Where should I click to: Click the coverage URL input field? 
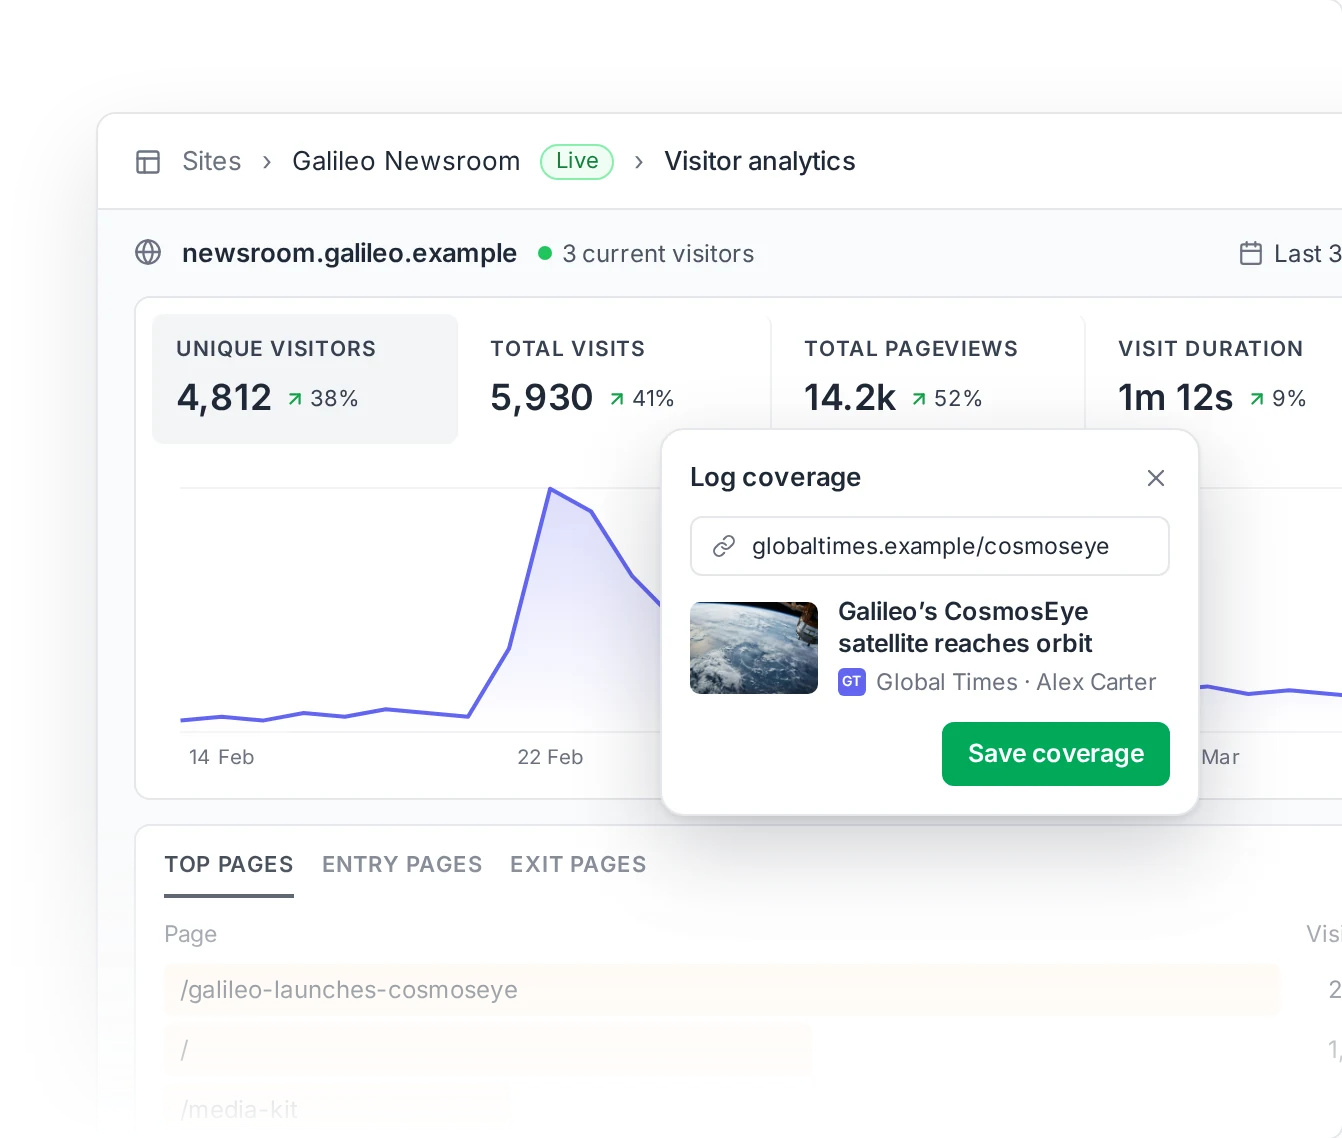pyautogui.click(x=930, y=546)
